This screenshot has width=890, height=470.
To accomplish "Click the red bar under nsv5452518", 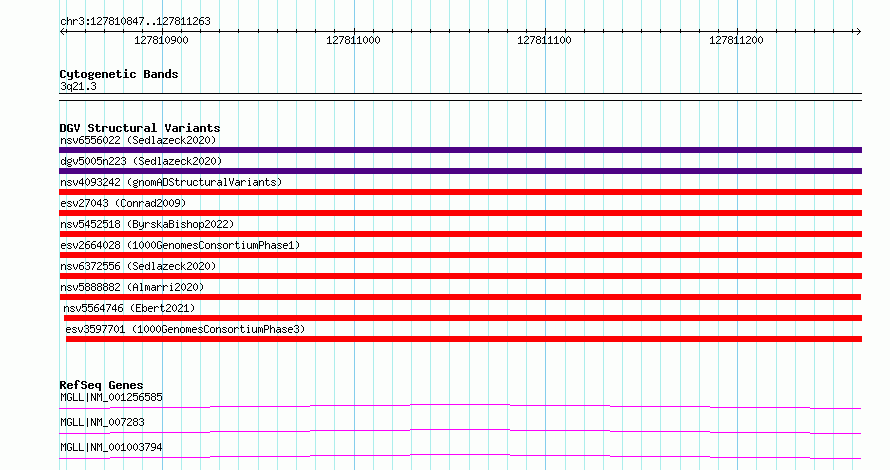I will coord(460,234).
